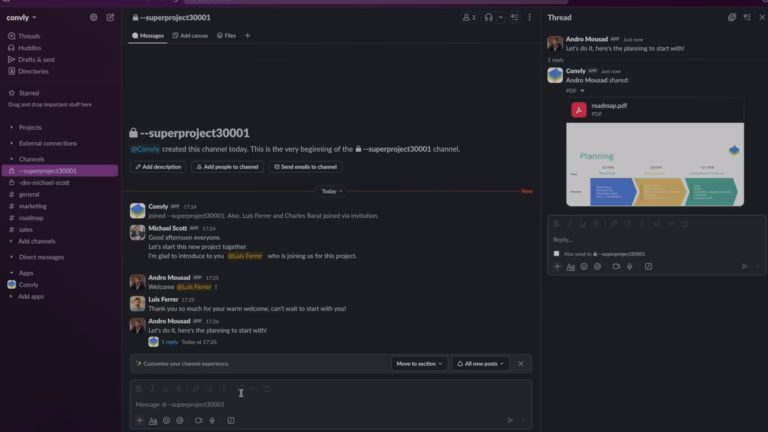Open the Add canvas tab
The image size is (768, 432).
point(190,36)
